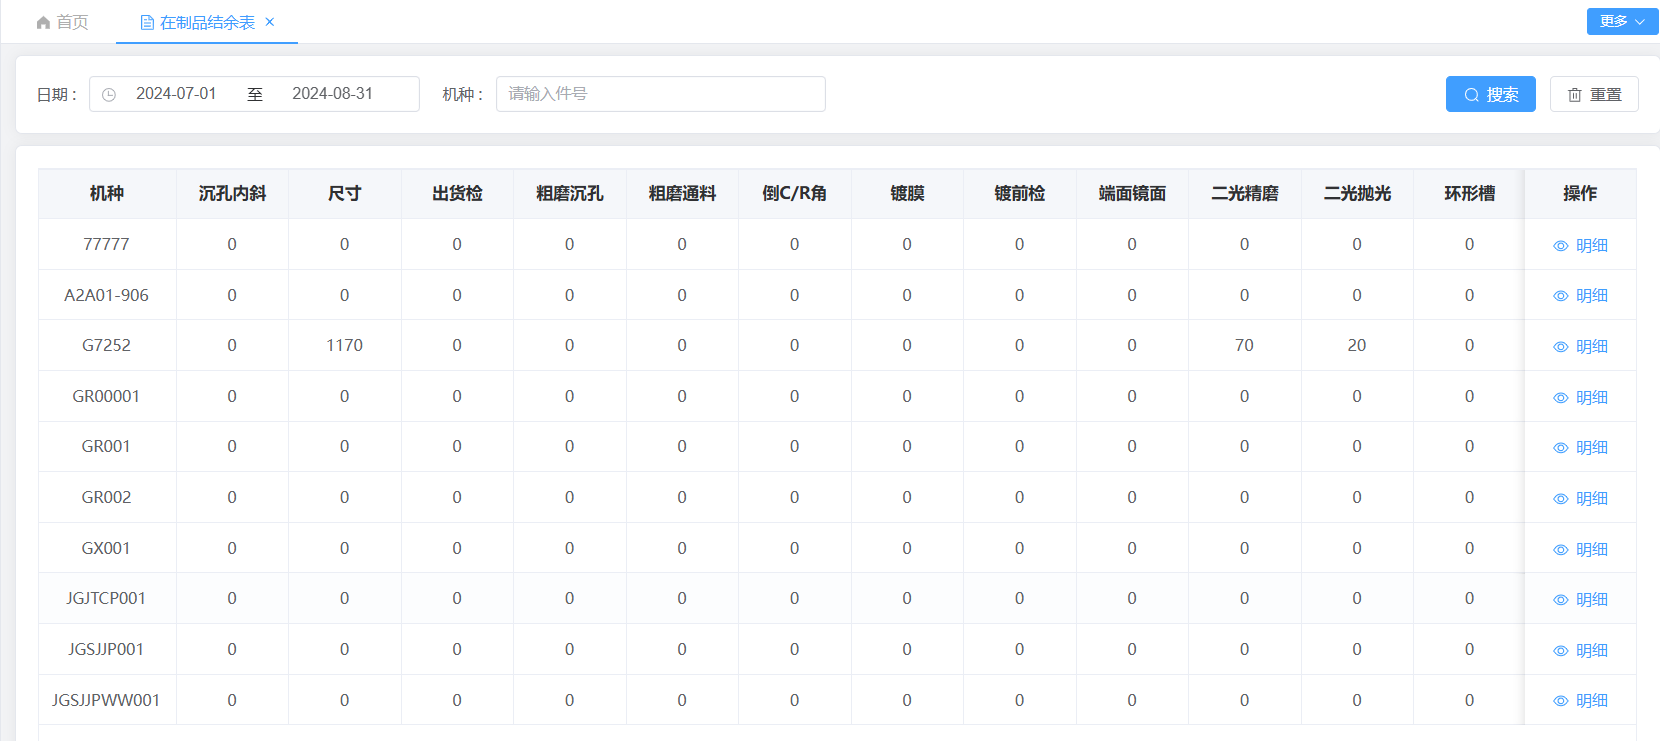Click the 重置 reset button

1594,94
